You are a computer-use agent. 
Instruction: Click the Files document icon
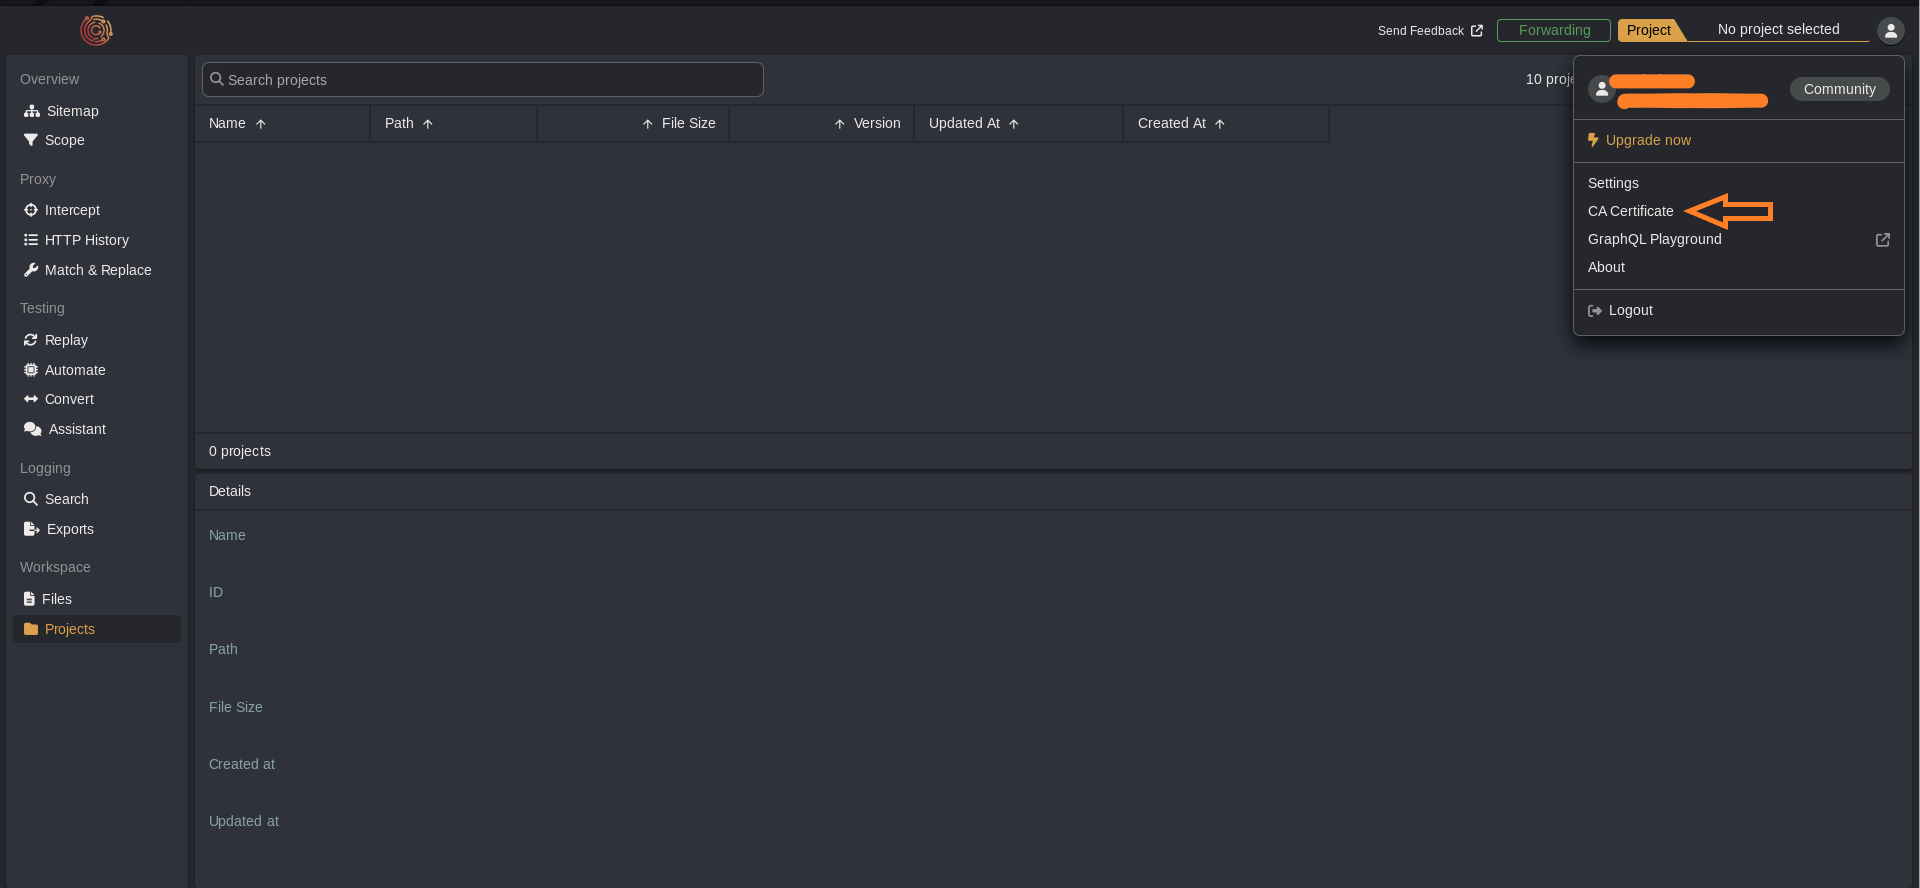click(x=29, y=599)
